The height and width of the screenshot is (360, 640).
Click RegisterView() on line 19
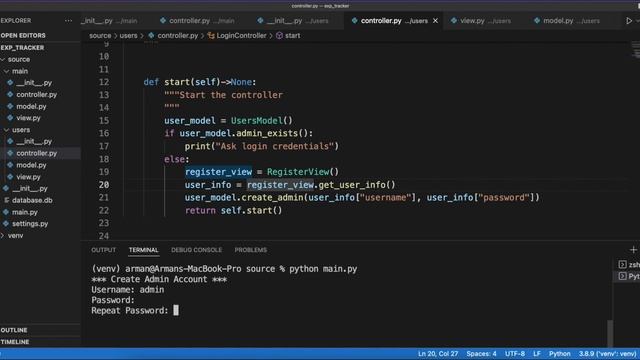coord(303,172)
